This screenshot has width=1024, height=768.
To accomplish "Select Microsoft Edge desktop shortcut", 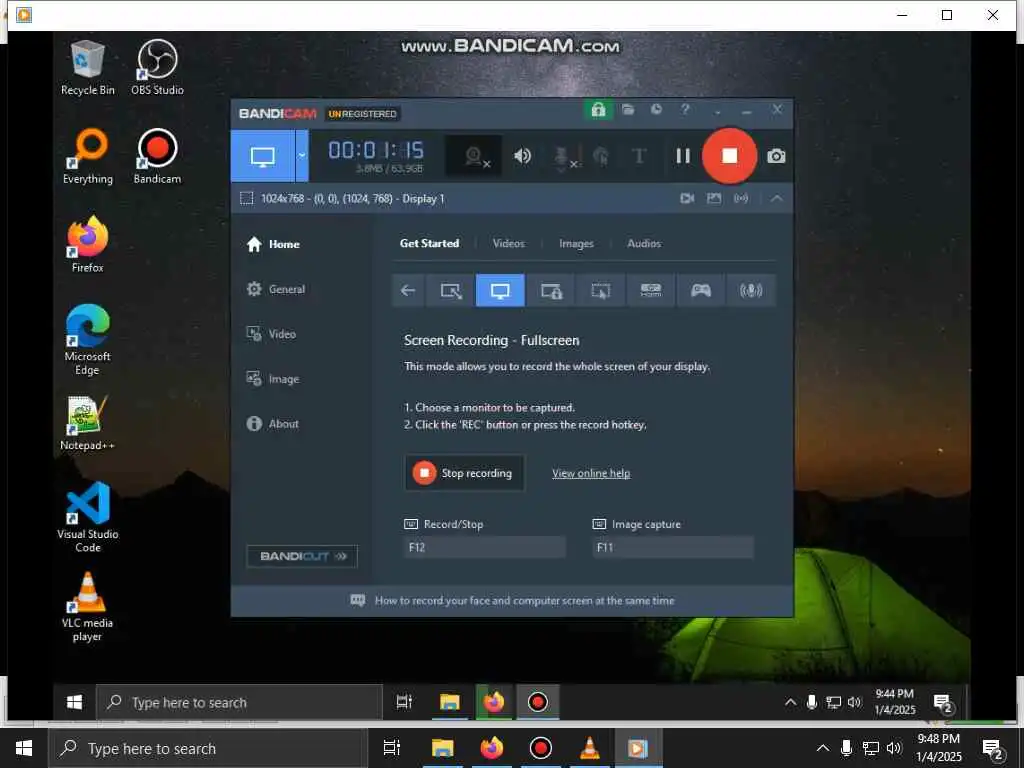I will pos(88,340).
